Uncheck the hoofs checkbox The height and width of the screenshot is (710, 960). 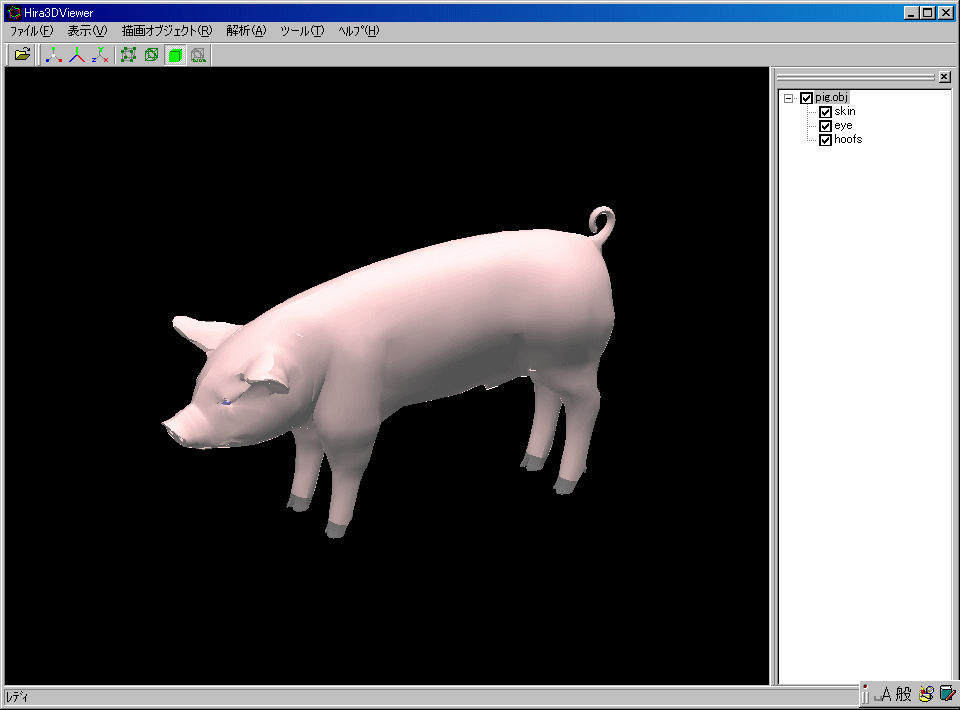point(825,140)
